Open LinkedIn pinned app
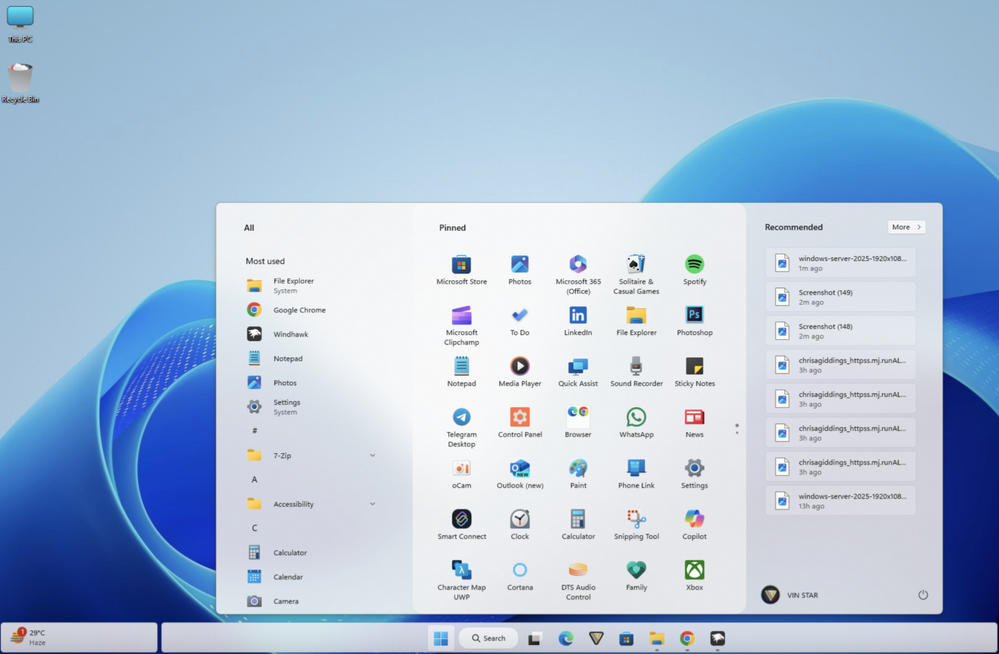999x654 pixels. click(578, 321)
